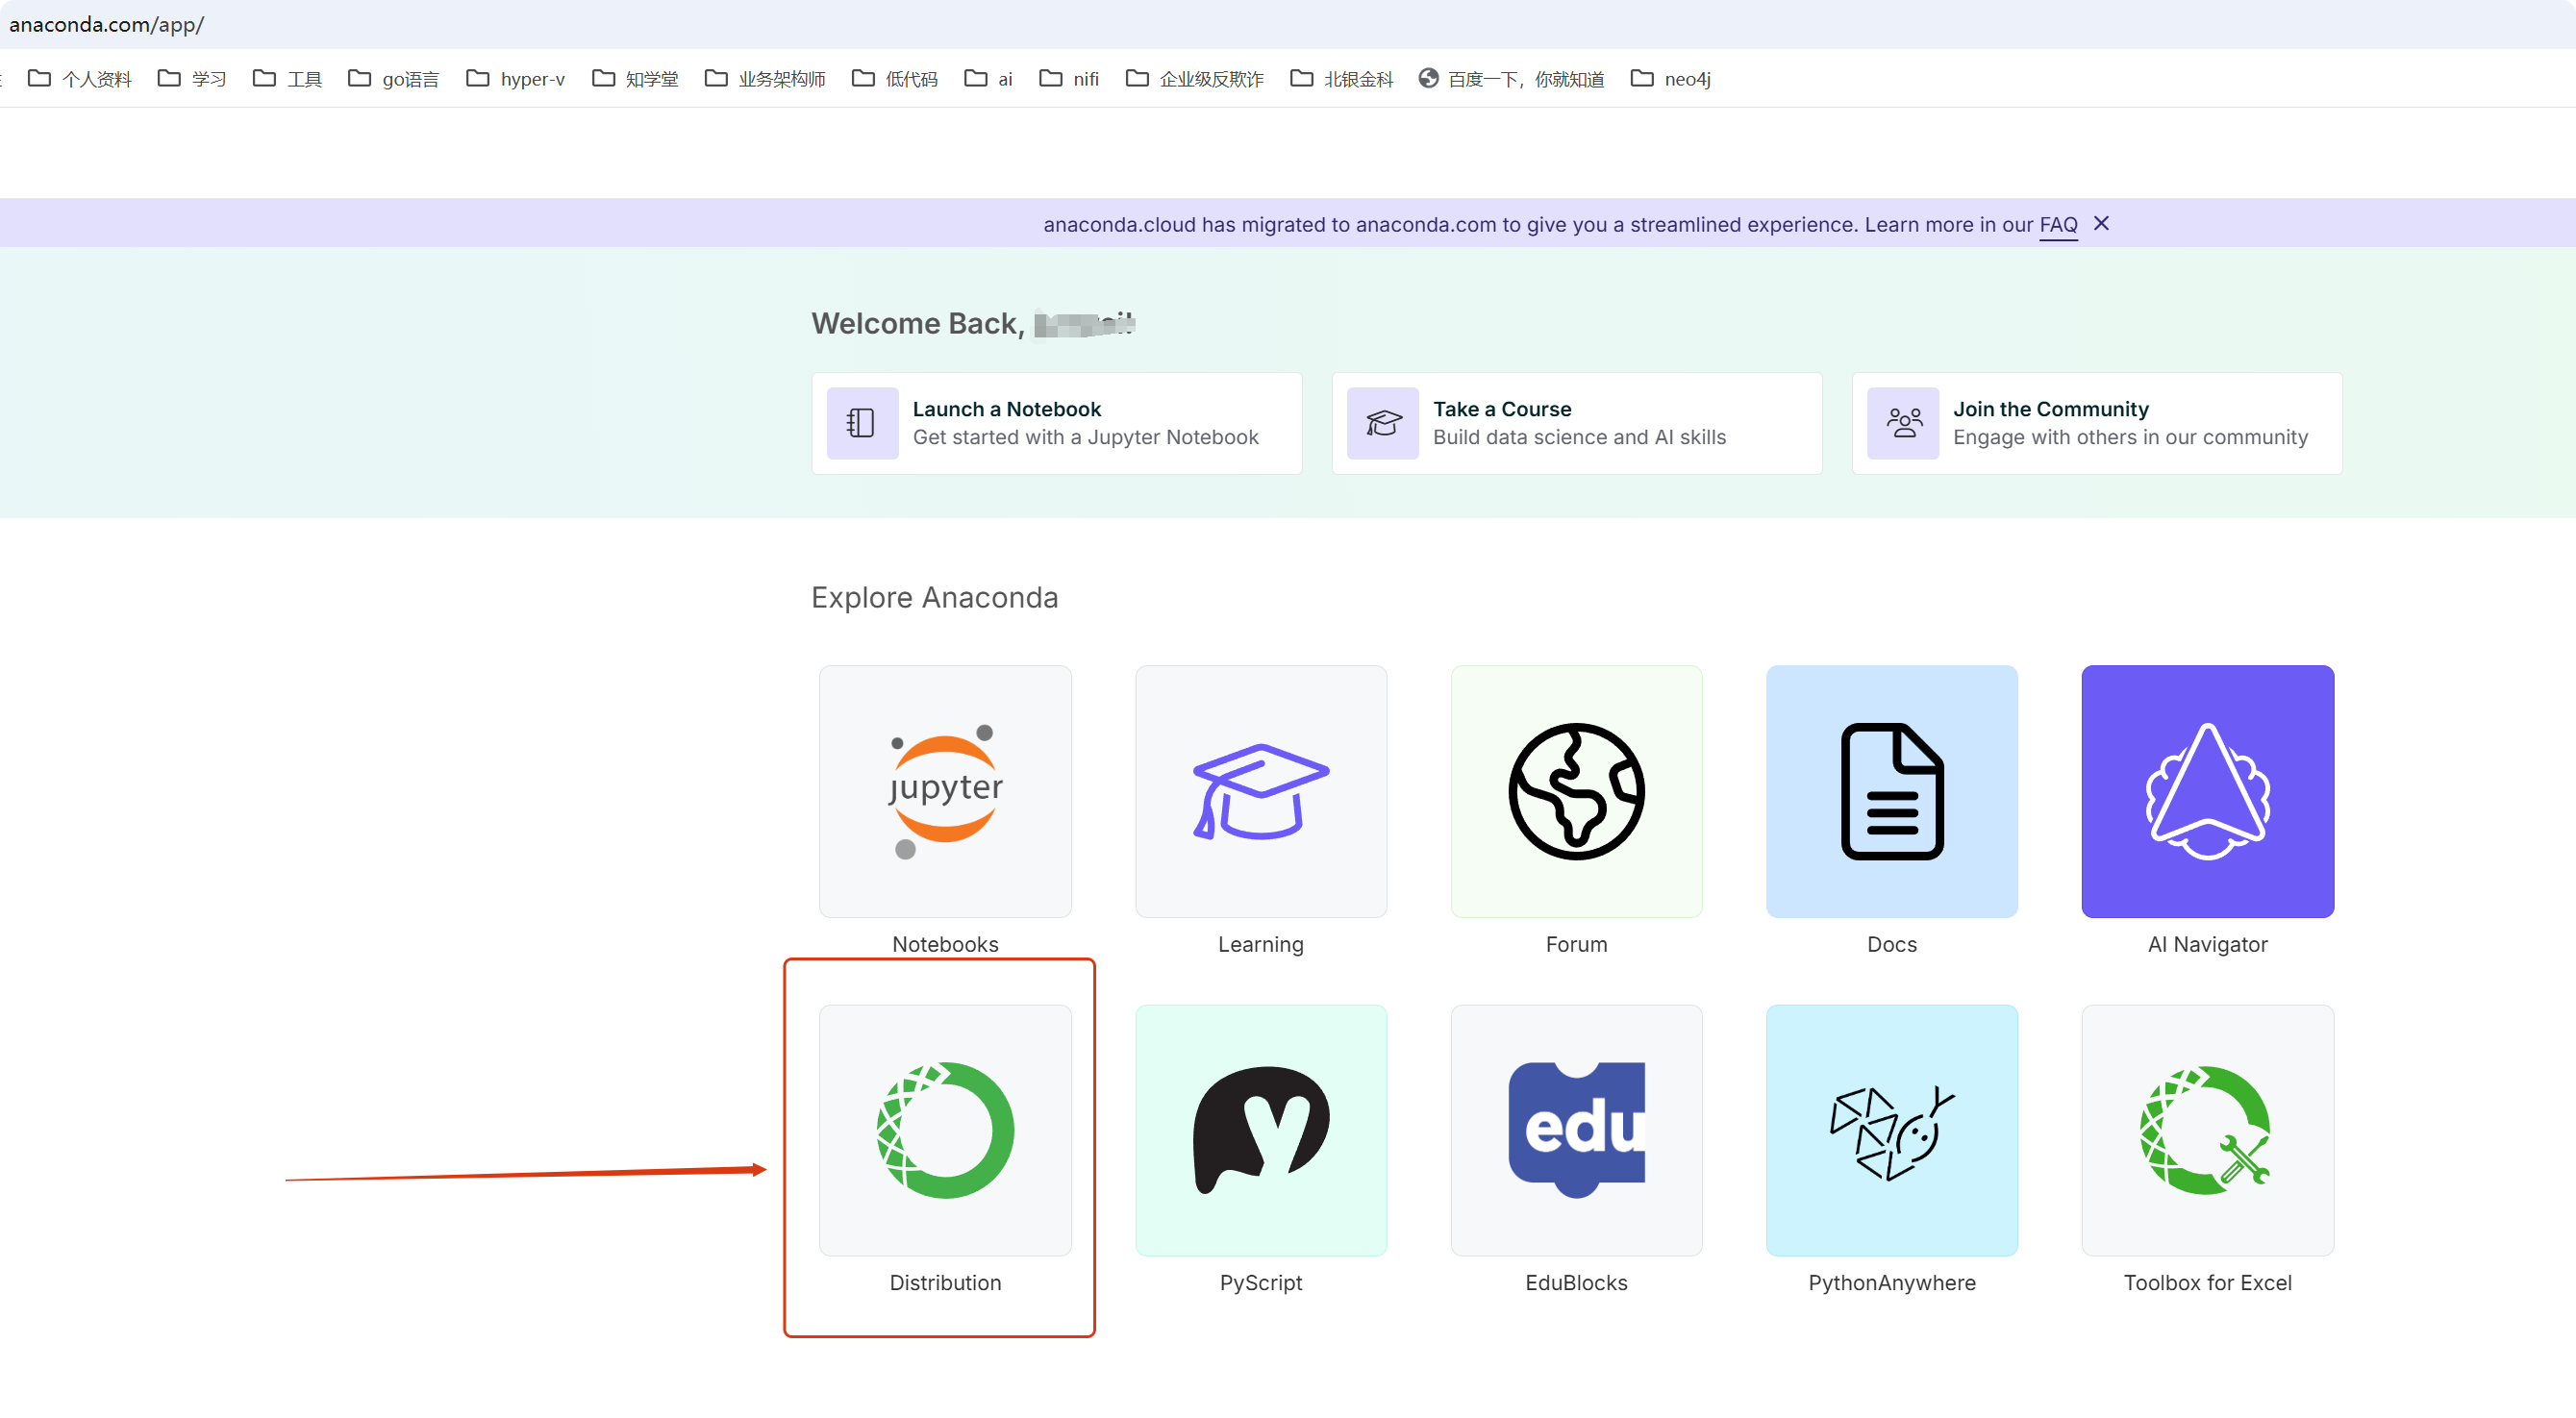Open the EduBlocks tile
This screenshot has height=1418, width=2576.
(1576, 1130)
